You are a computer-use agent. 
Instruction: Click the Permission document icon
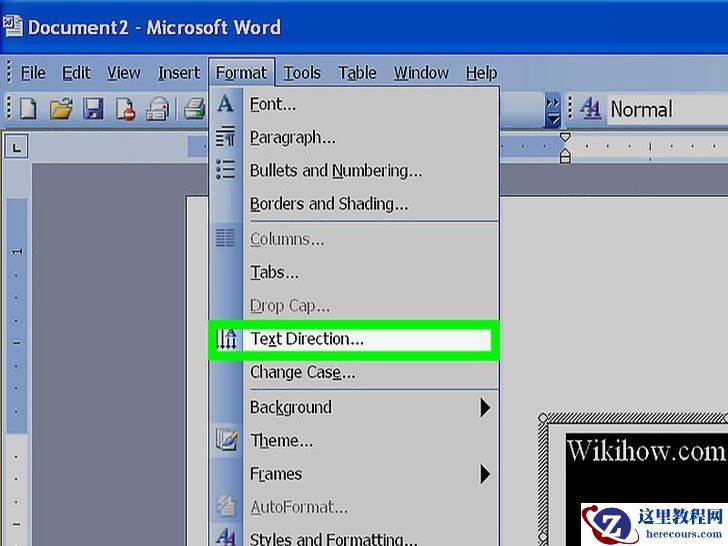tap(126, 109)
